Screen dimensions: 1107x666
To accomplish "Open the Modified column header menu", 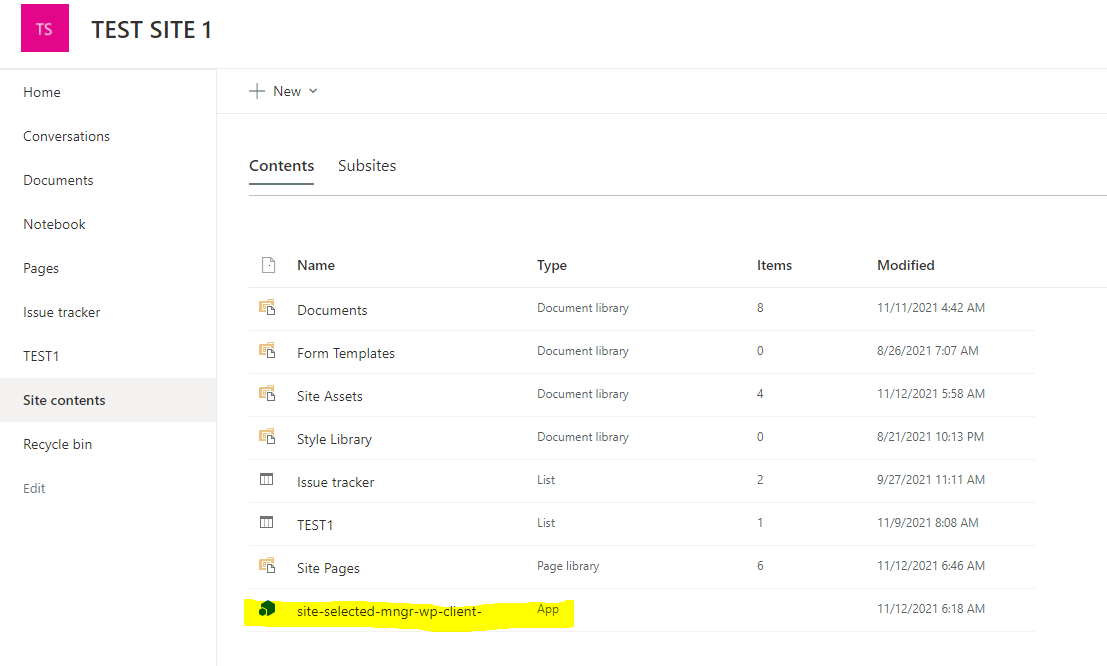I will click(906, 265).
